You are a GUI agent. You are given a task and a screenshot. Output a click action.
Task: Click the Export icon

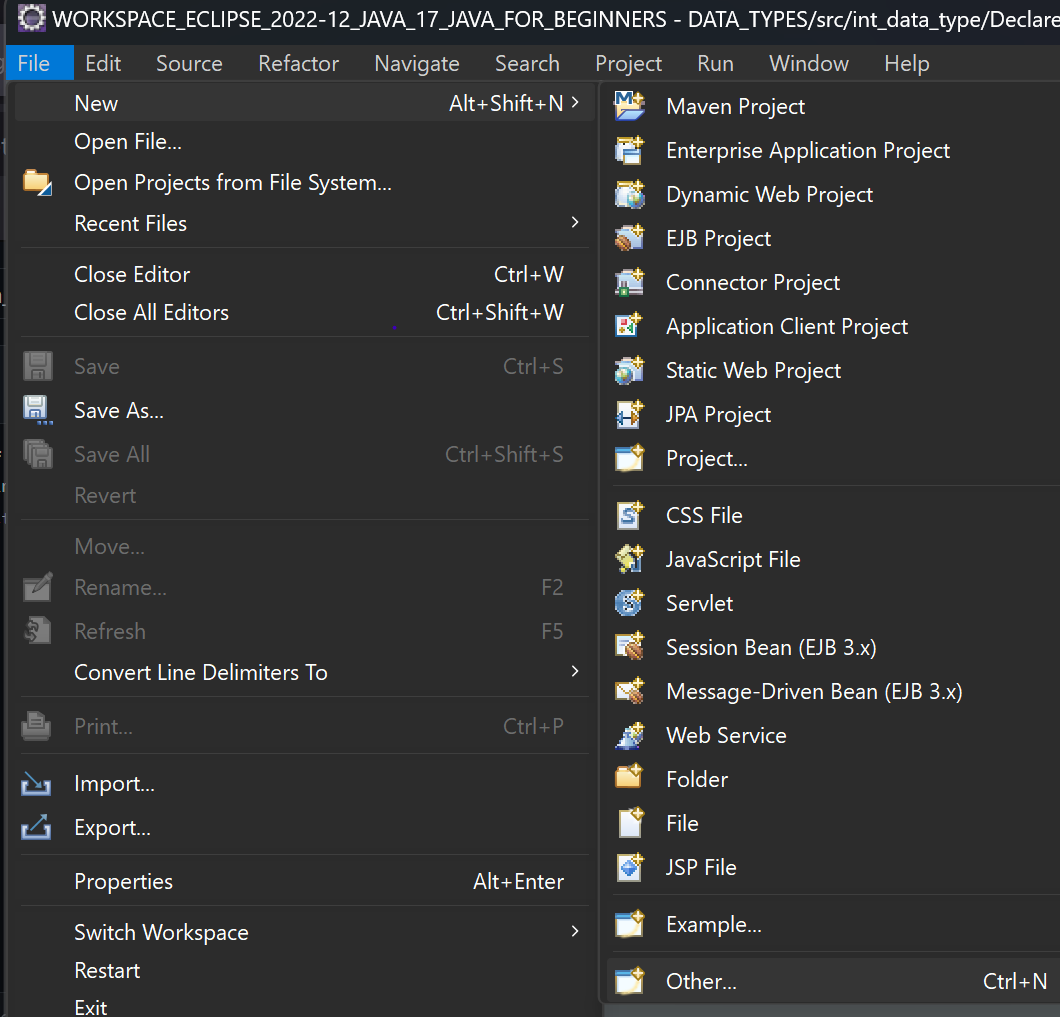pos(36,827)
